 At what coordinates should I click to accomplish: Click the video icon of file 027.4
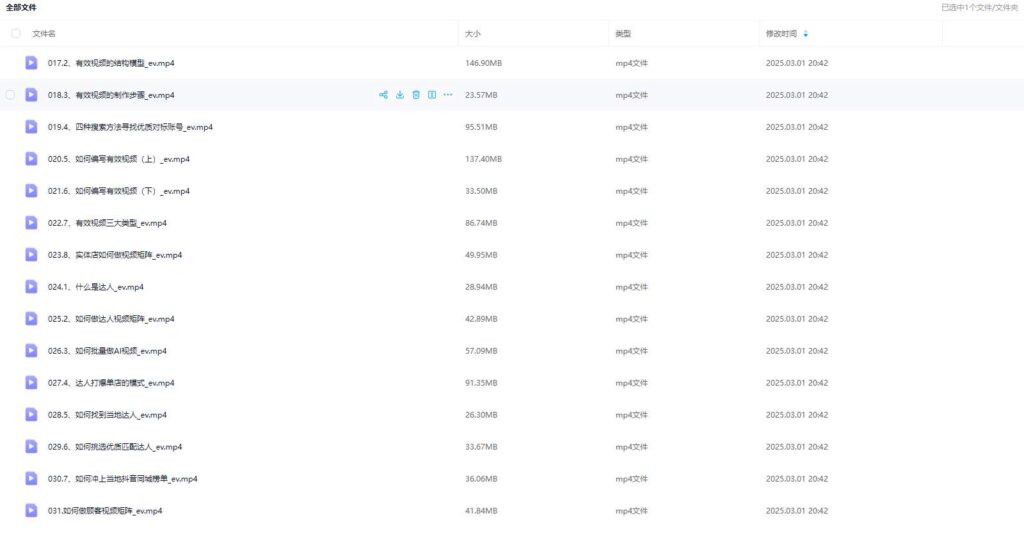point(32,383)
